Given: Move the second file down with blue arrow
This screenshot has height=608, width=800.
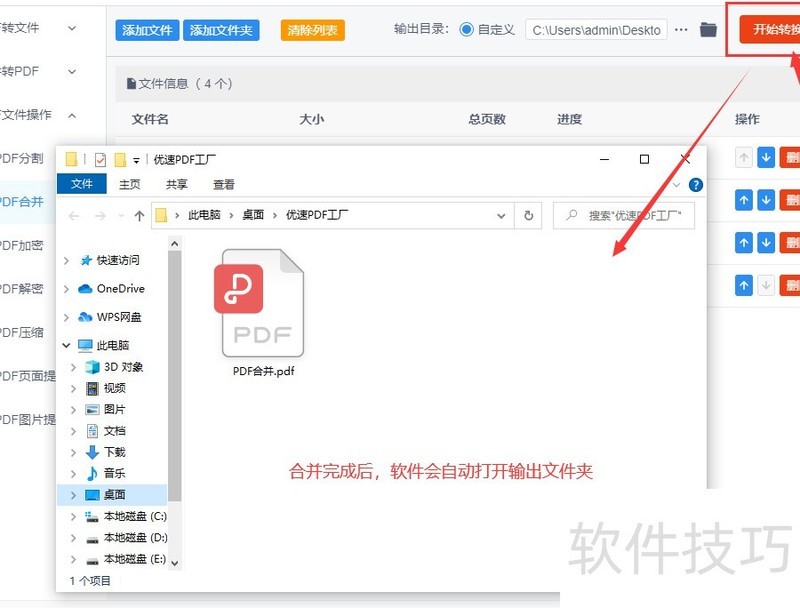Looking at the screenshot, I should (766, 200).
